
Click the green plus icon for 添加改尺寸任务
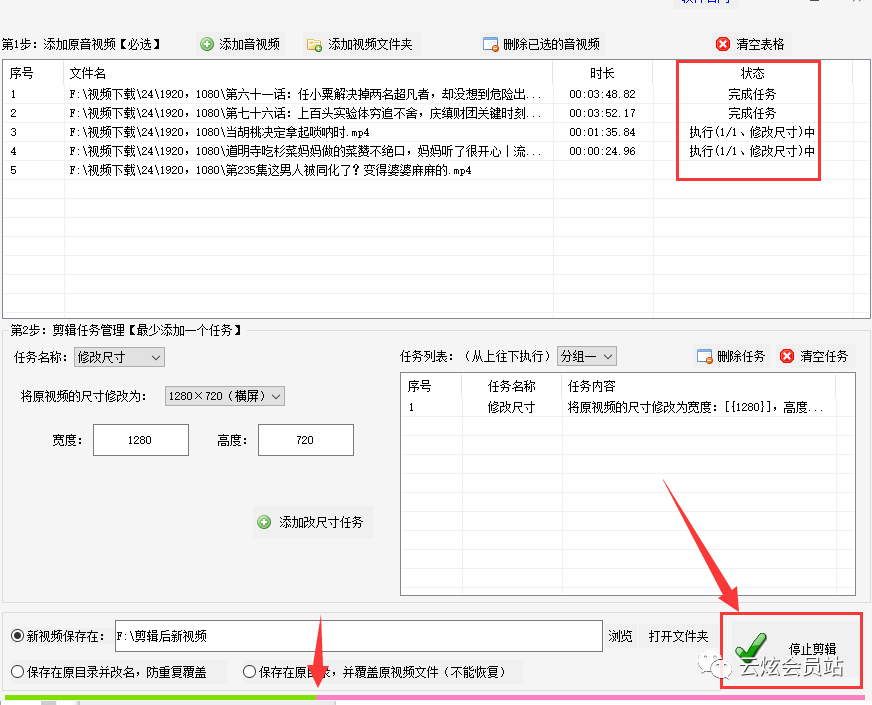point(264,522)
